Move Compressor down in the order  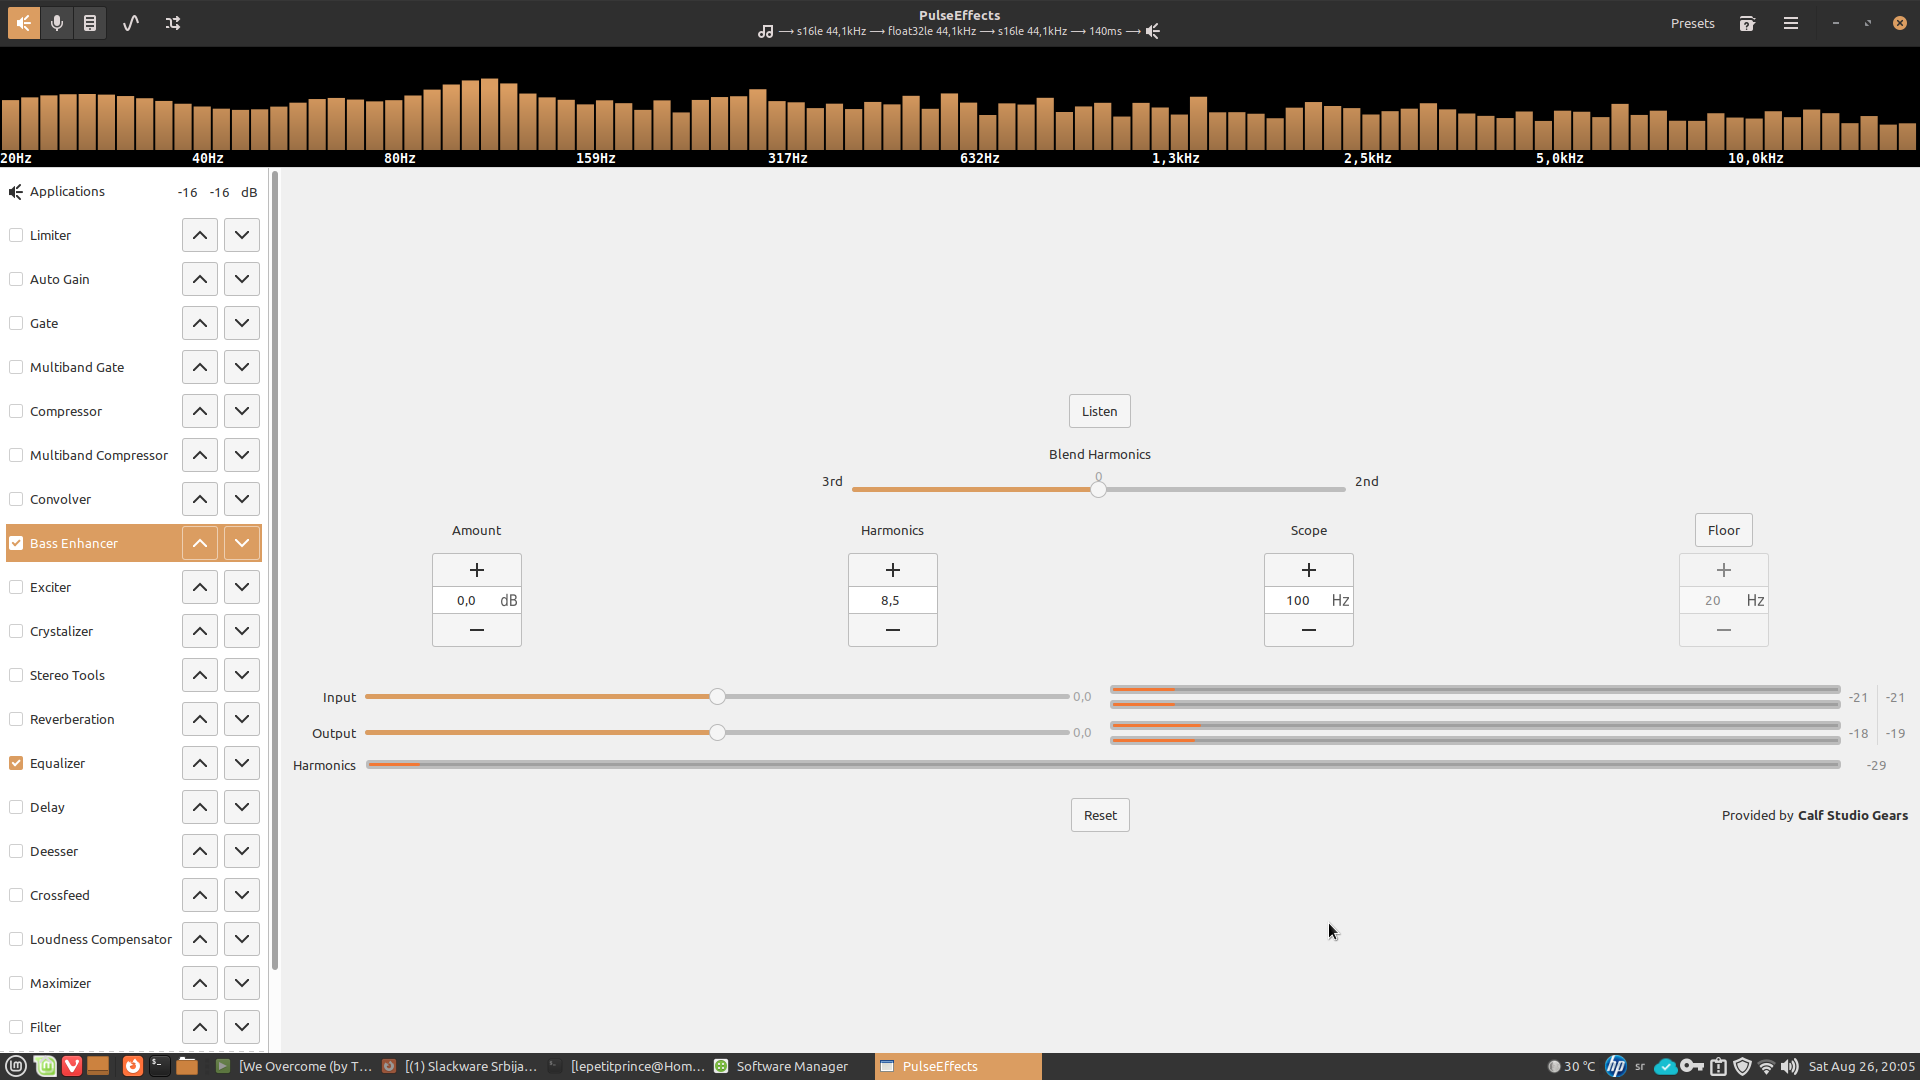click(x=242, y=411)
